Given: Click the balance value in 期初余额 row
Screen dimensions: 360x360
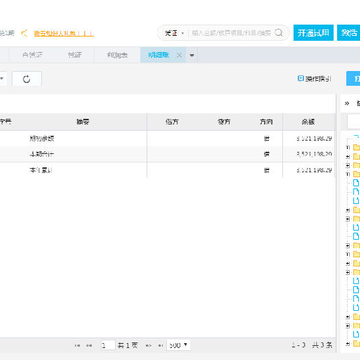Looking at the screenshot, I should 314,138.
